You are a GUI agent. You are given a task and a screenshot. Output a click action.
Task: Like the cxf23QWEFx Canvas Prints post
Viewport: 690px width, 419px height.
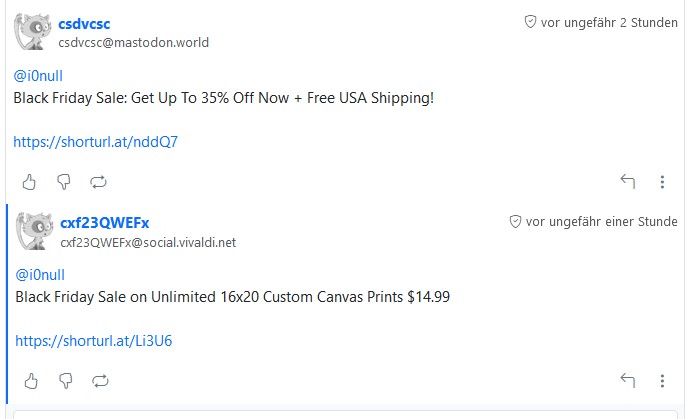32,380
